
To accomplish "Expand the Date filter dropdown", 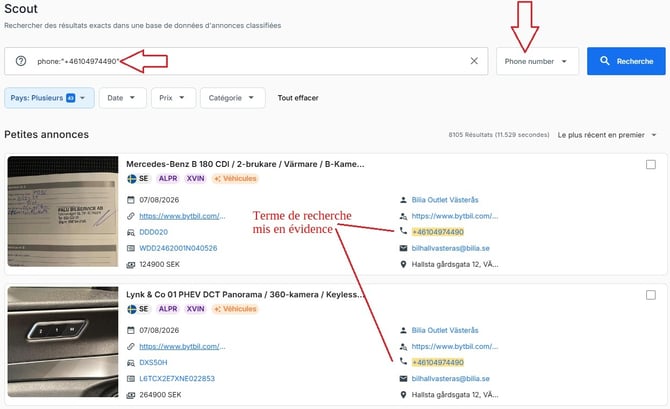I will (122, 98).
